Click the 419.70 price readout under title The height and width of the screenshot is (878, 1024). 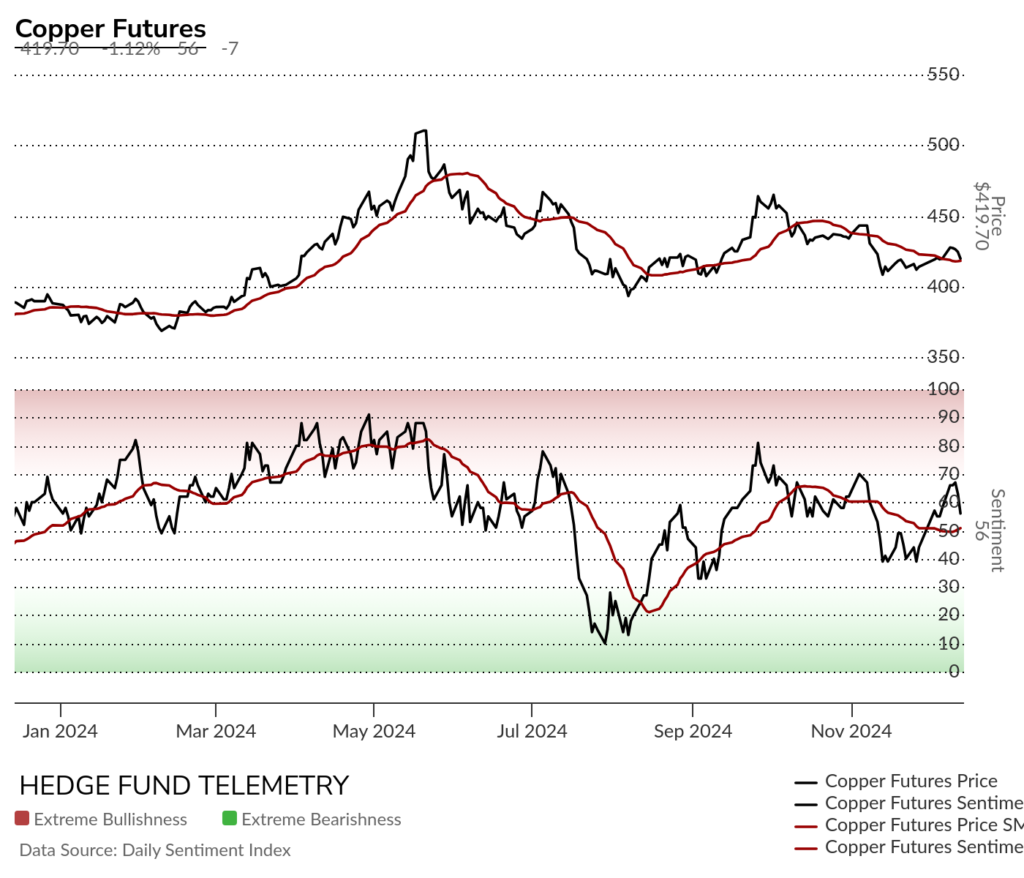pyautogui.click(x=50, y=49)
